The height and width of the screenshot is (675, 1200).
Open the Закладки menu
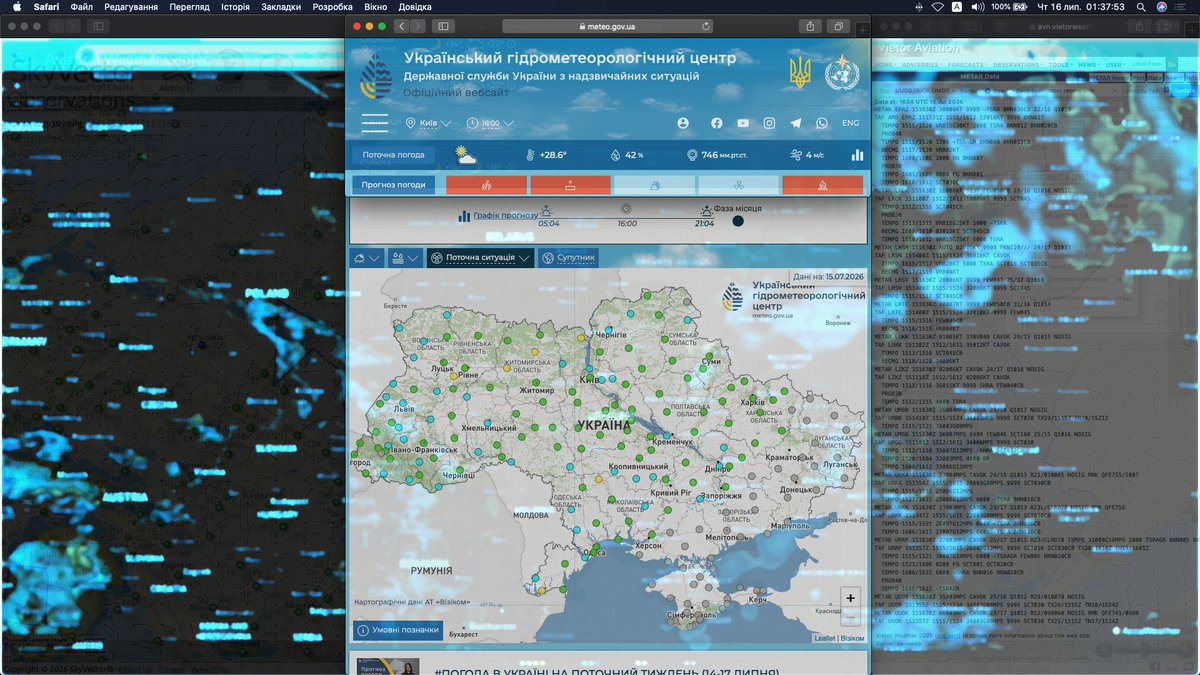[280, 7]
